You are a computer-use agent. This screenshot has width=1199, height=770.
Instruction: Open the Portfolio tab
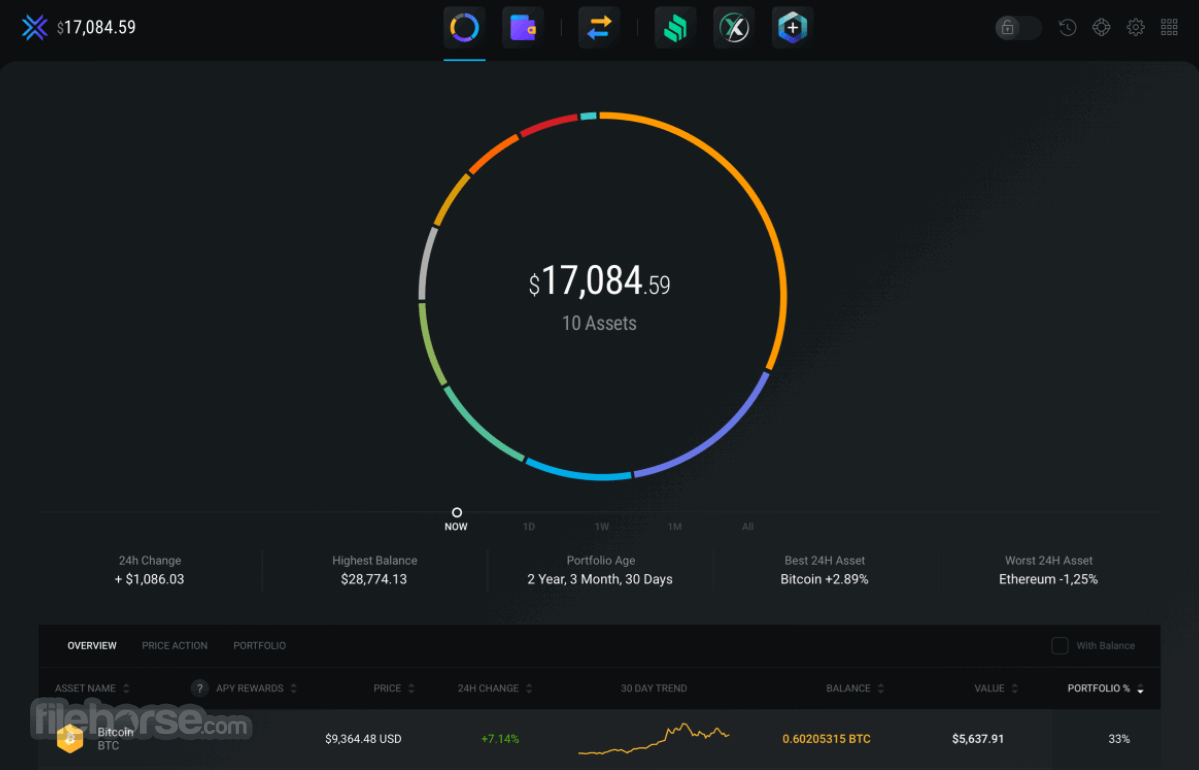(259, 645)
